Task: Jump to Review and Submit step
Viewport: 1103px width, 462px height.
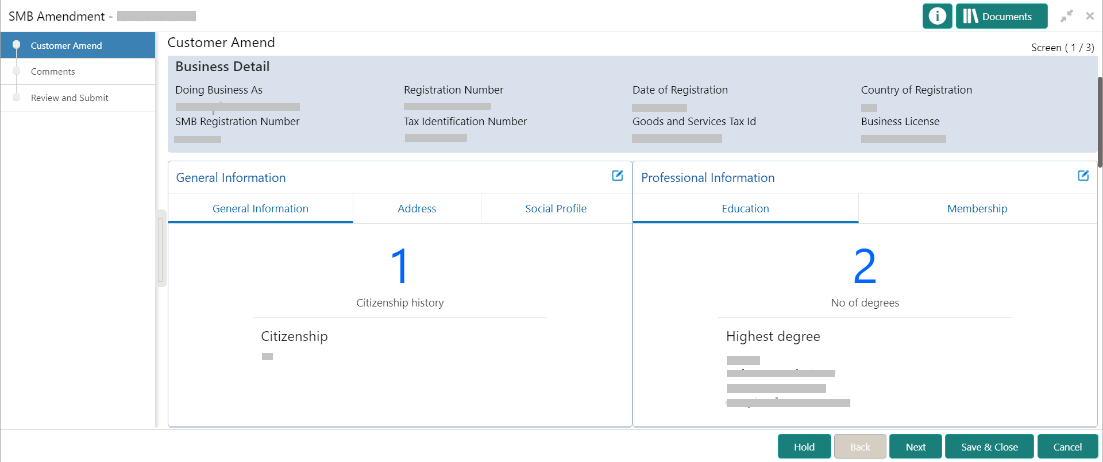Action: [70, 98]
